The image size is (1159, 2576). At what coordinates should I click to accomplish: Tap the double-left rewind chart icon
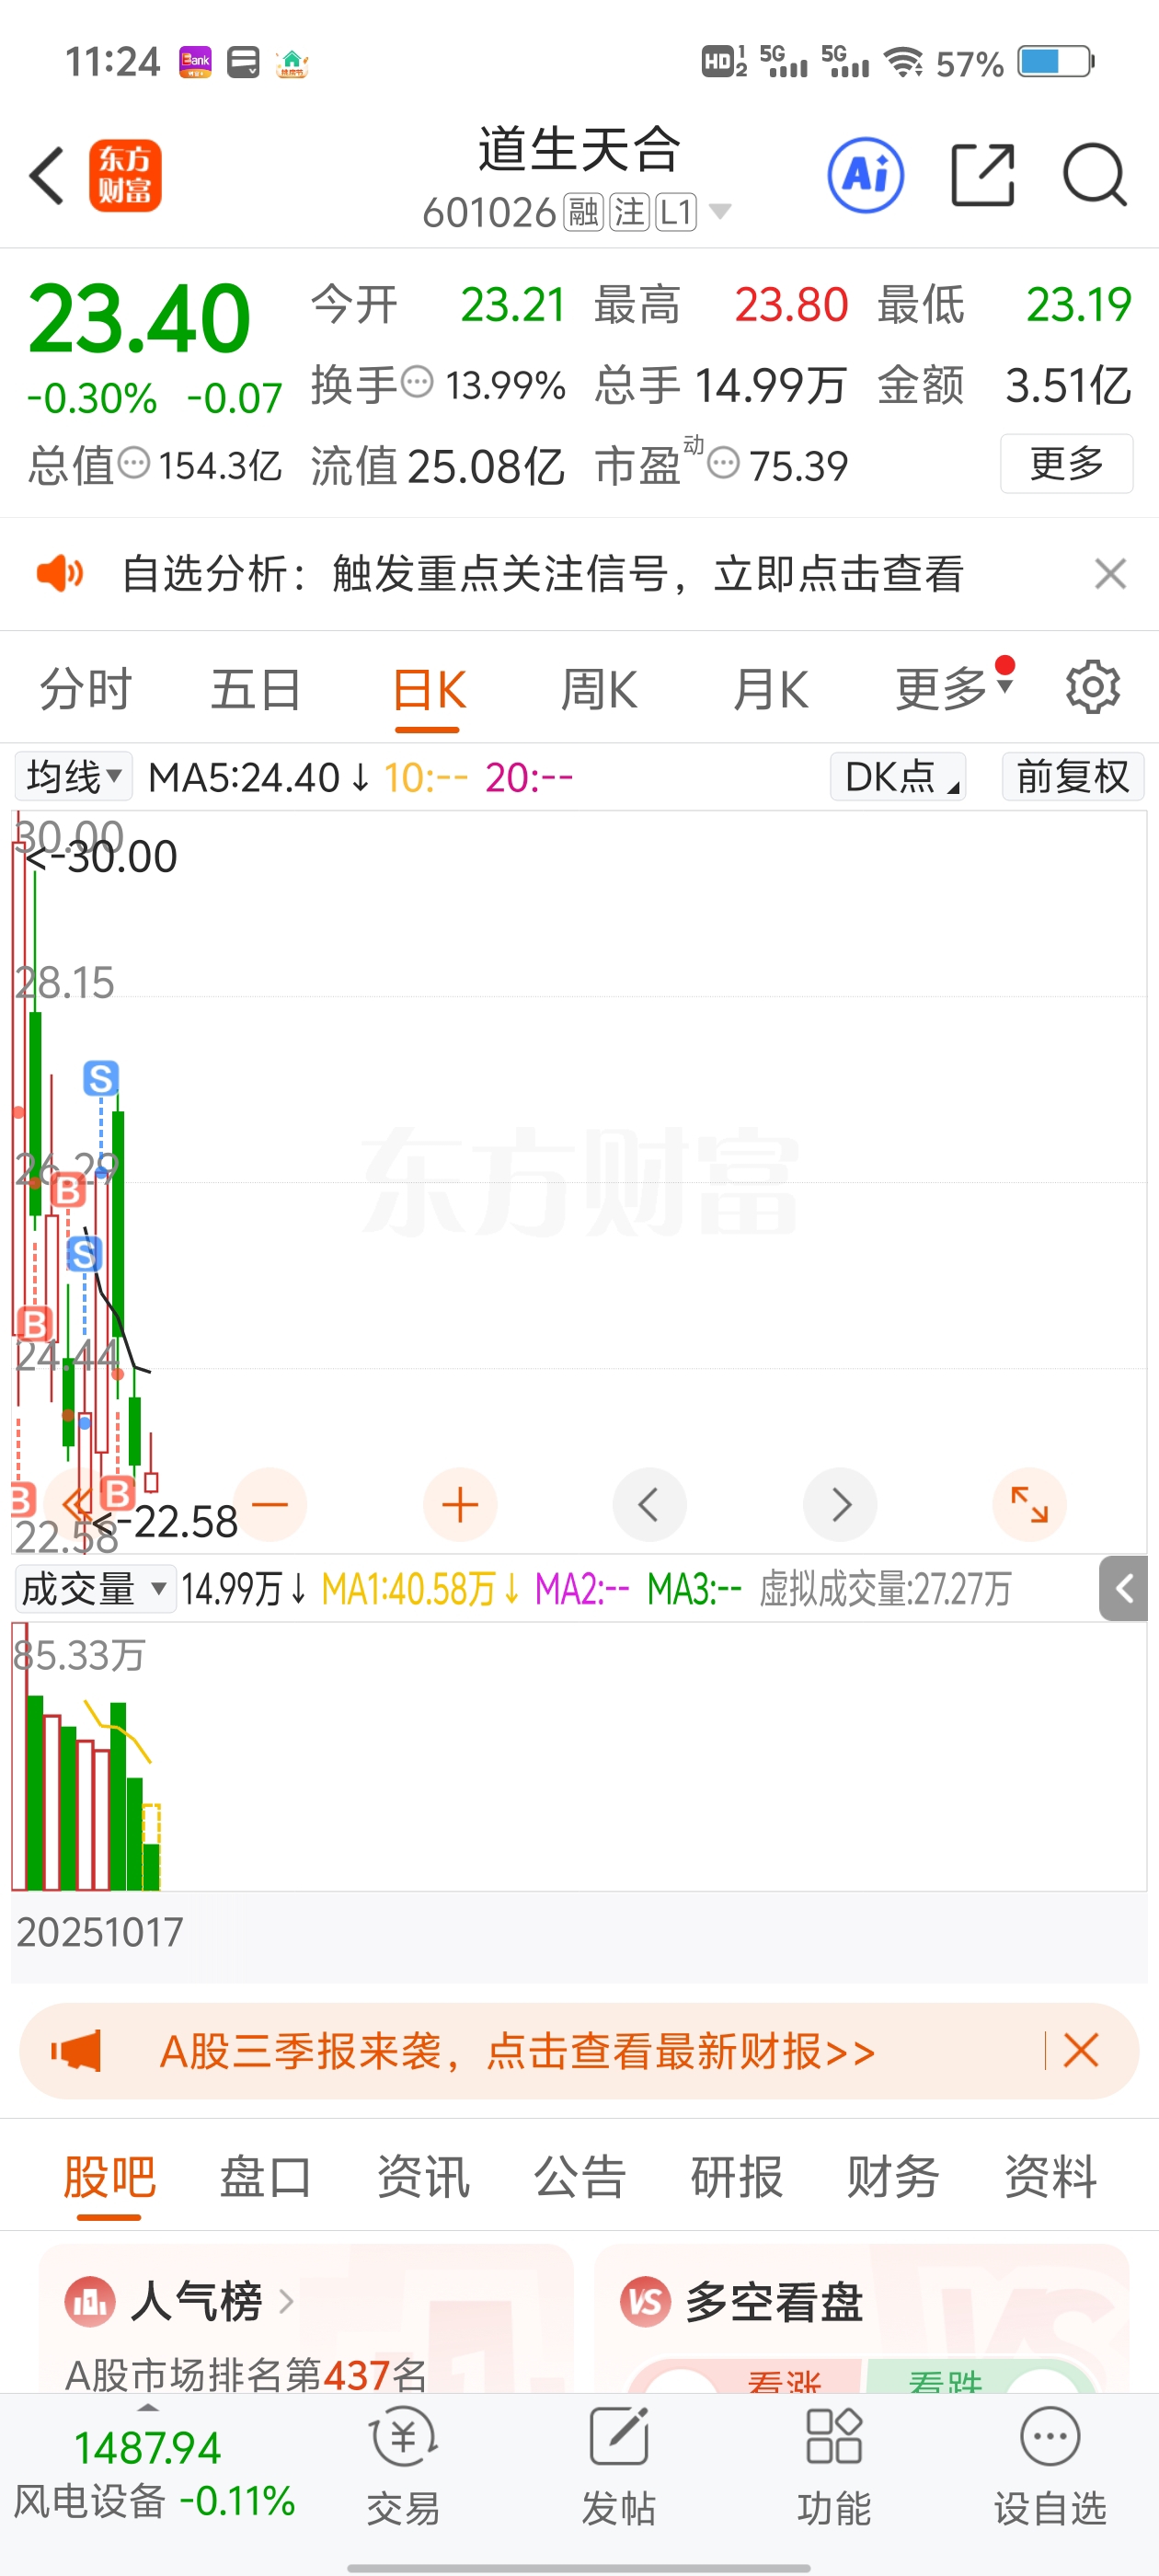pos(76,1503)
